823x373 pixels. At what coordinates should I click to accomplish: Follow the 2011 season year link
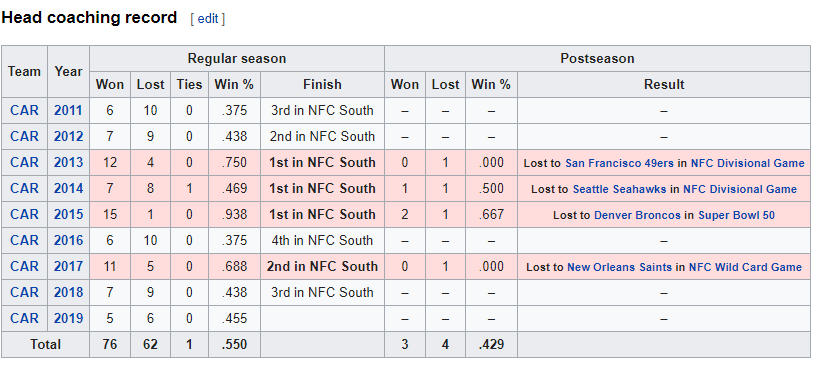coord(68,111)
